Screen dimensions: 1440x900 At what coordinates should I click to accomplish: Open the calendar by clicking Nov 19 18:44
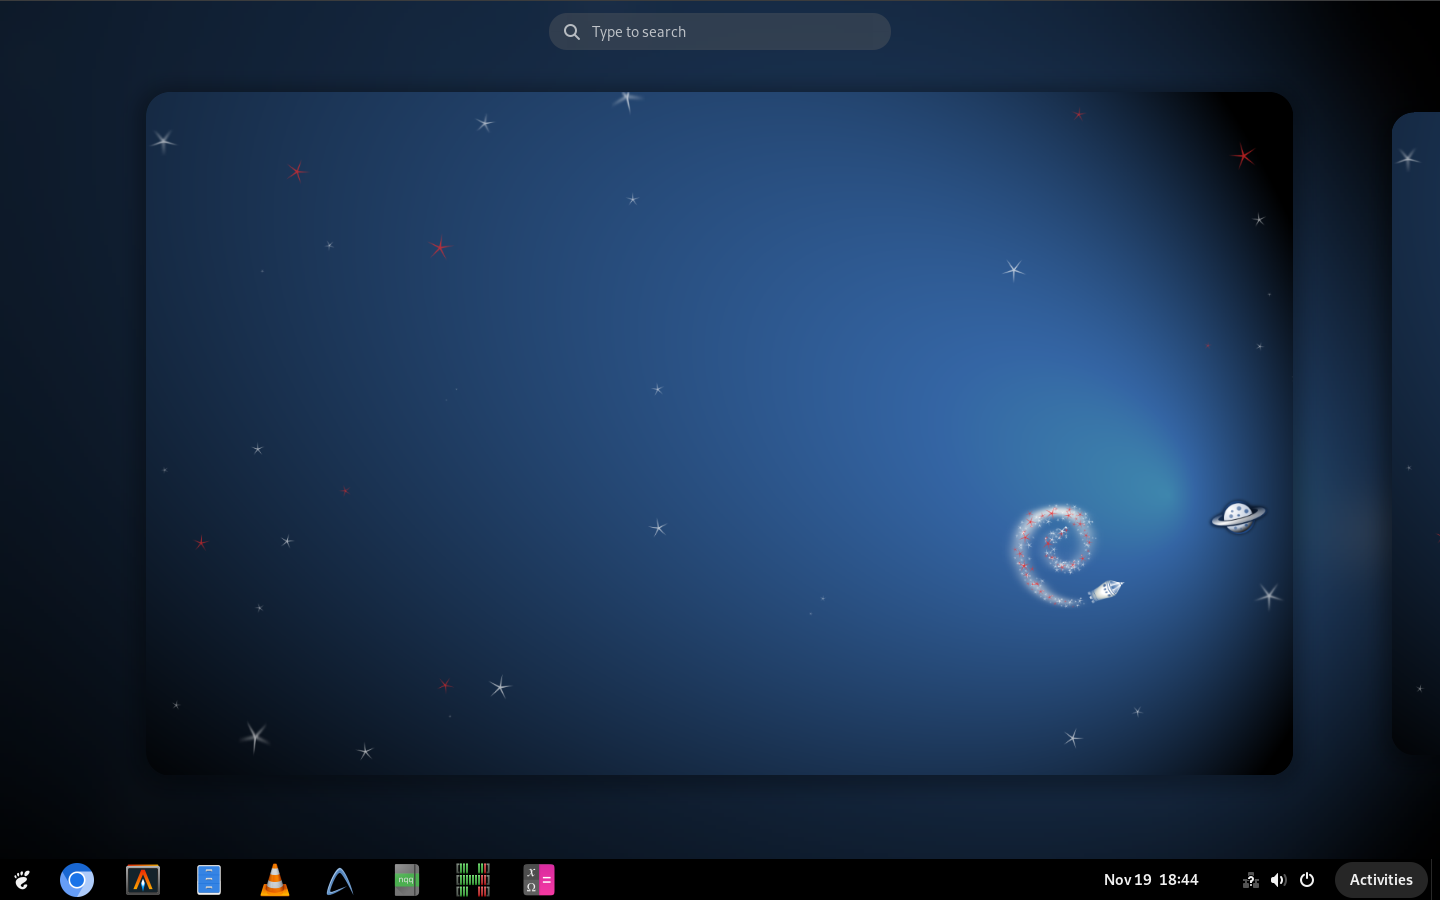(x=1151, y=880)
